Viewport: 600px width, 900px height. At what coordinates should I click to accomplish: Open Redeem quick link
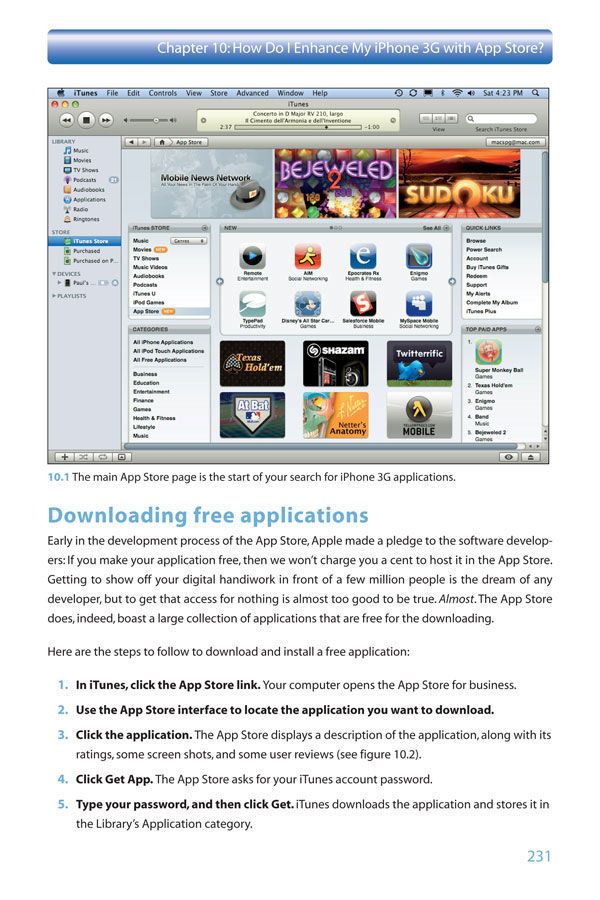coord(477,276)
